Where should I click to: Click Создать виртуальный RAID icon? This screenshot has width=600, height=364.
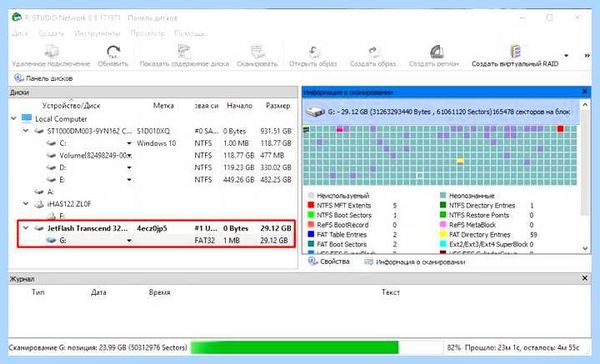[515, 51]
